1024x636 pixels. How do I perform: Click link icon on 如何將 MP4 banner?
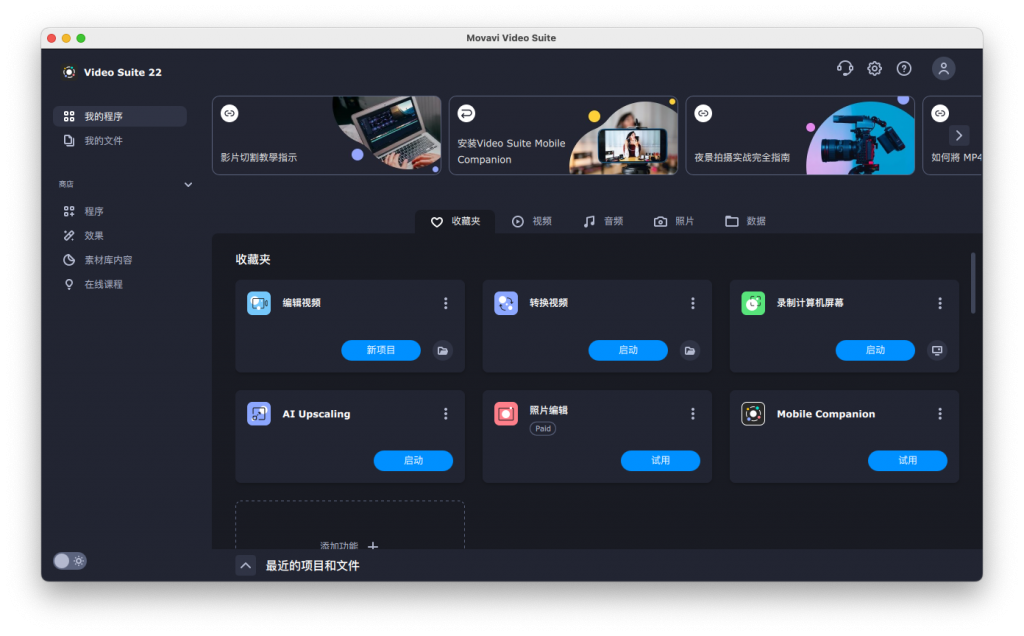pos(940,114)
